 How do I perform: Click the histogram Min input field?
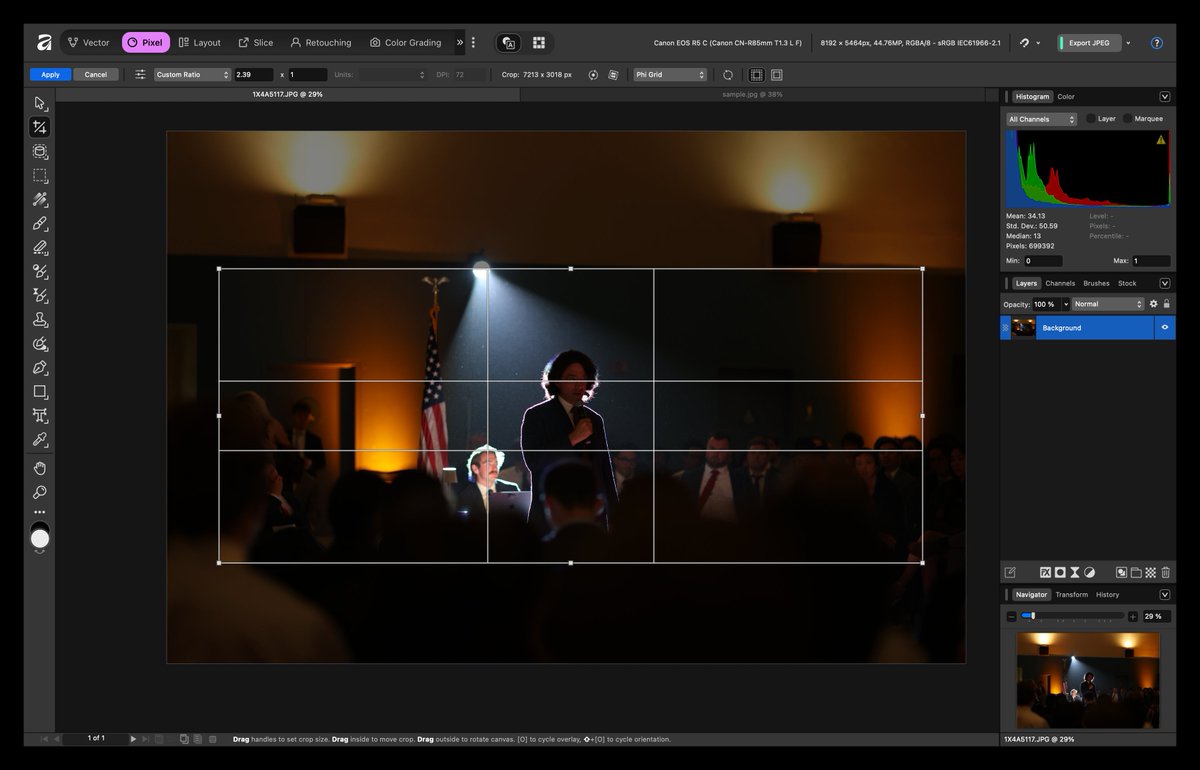tap(1042, 261)
